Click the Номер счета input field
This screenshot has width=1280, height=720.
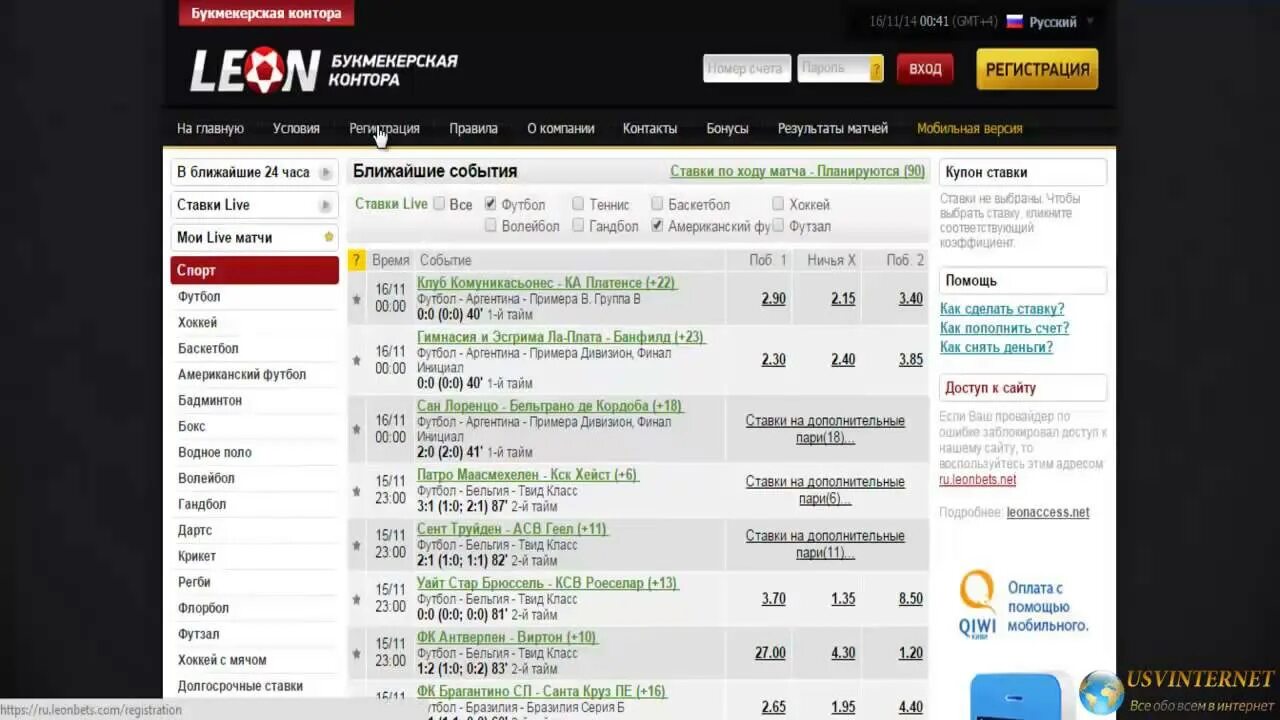coord(747,68)
